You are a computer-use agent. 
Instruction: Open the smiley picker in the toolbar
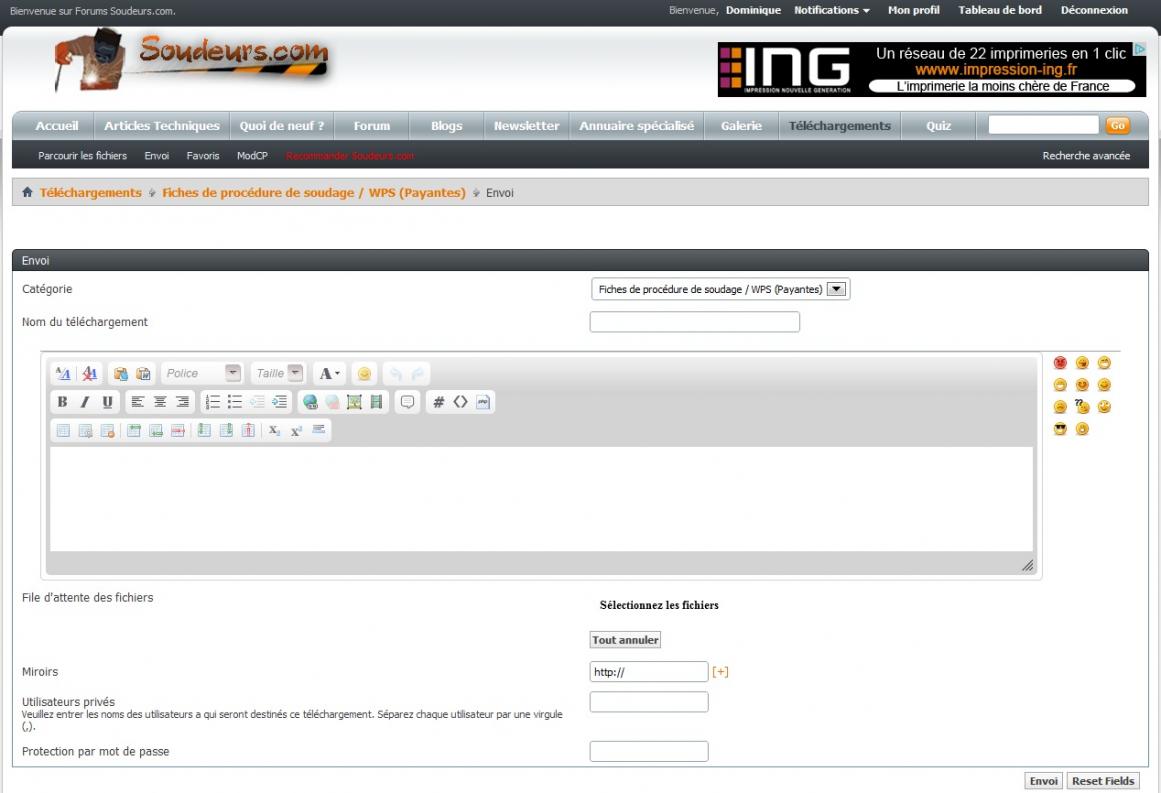(364, 374)
